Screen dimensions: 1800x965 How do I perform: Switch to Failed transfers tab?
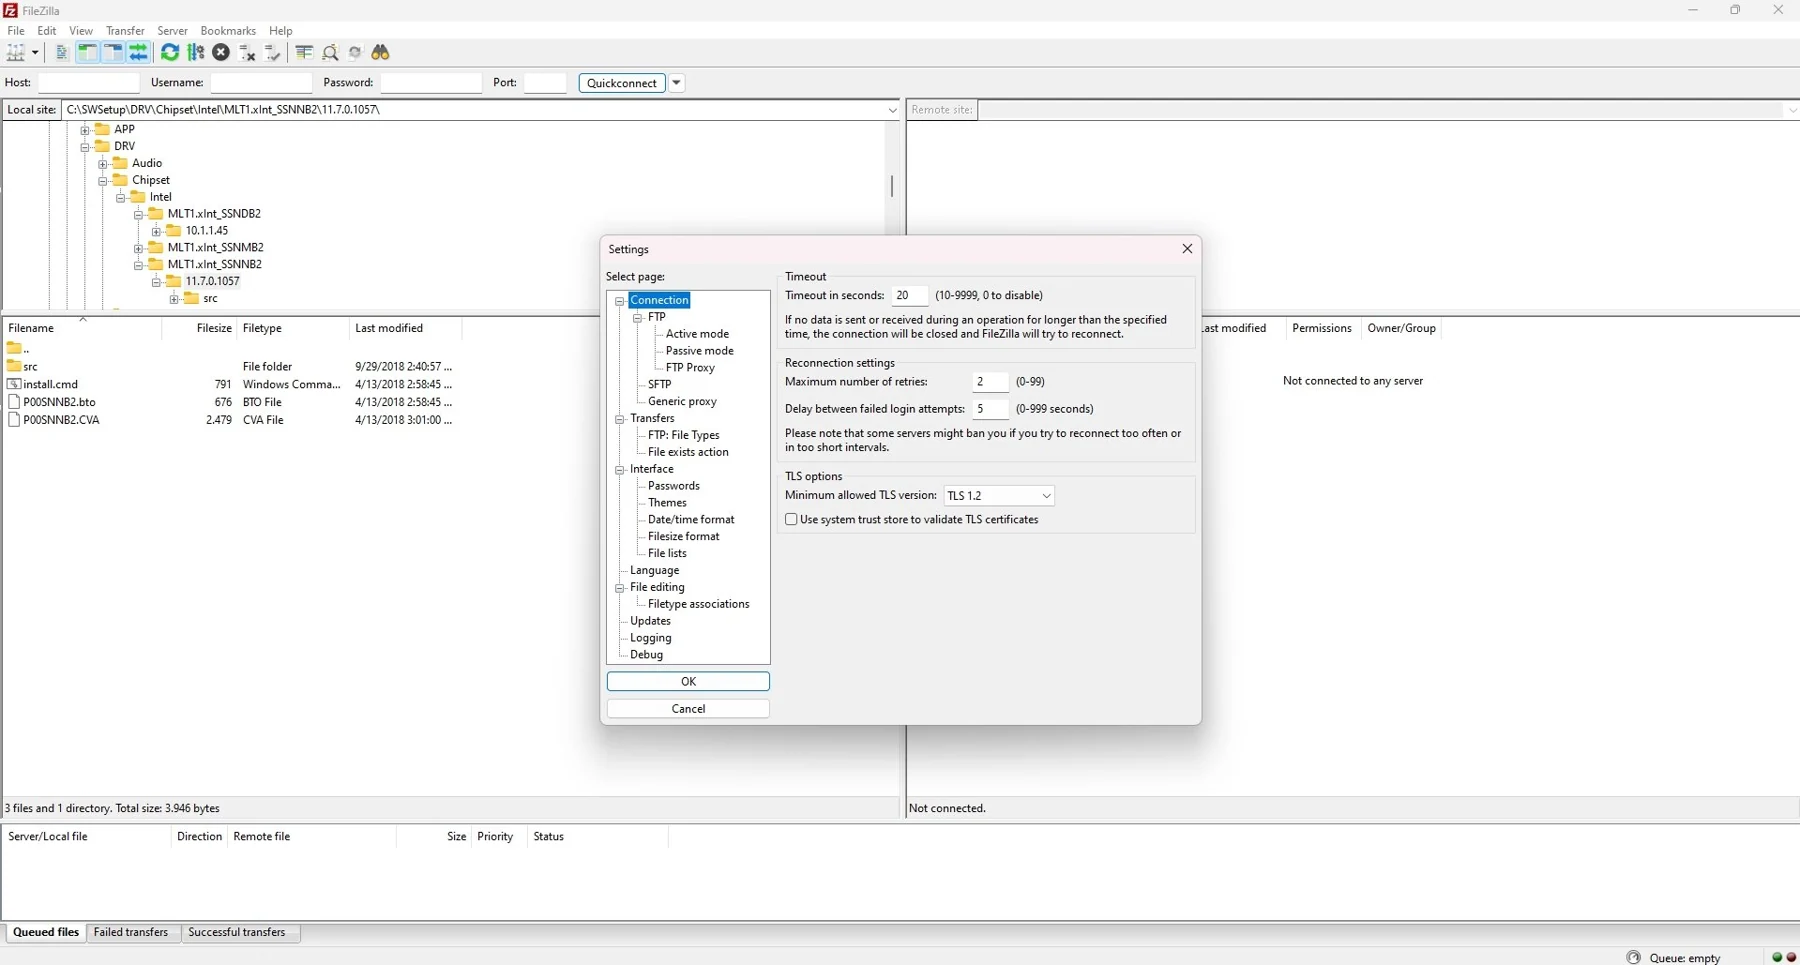click(131, 932)
